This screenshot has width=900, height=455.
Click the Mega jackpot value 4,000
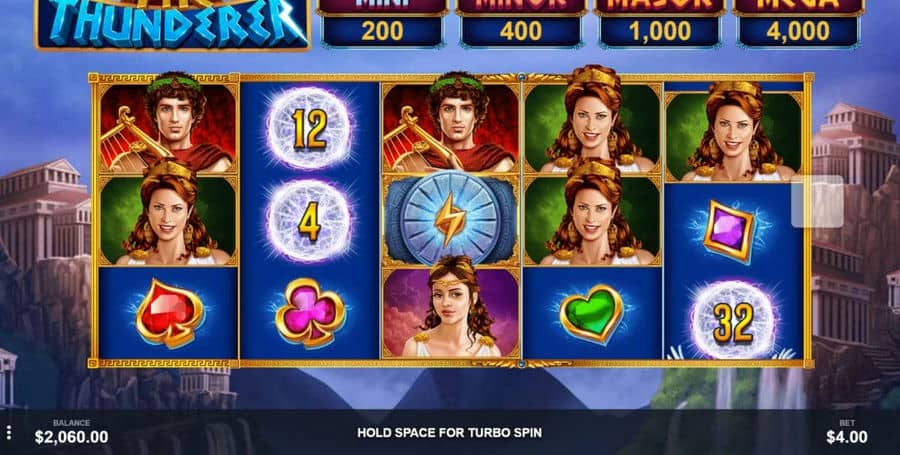click(x=798, y=31)
